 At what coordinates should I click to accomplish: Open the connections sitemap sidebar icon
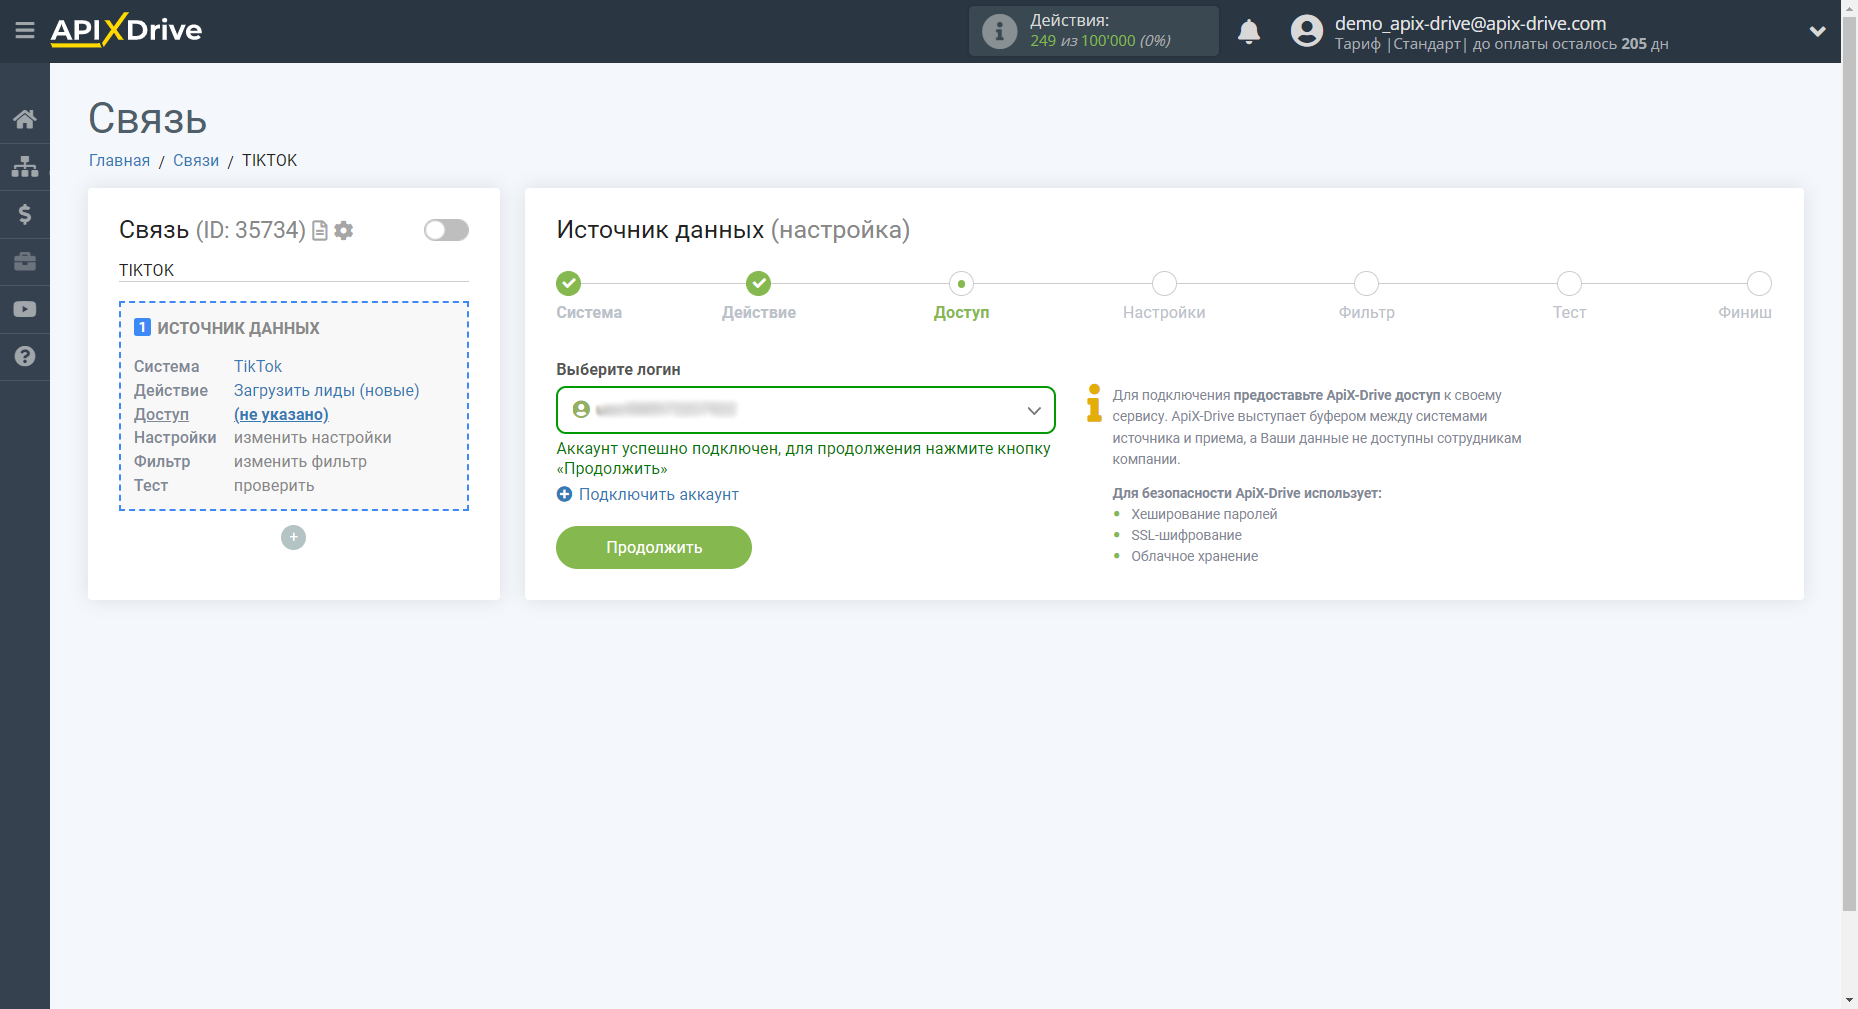point(25,166)
